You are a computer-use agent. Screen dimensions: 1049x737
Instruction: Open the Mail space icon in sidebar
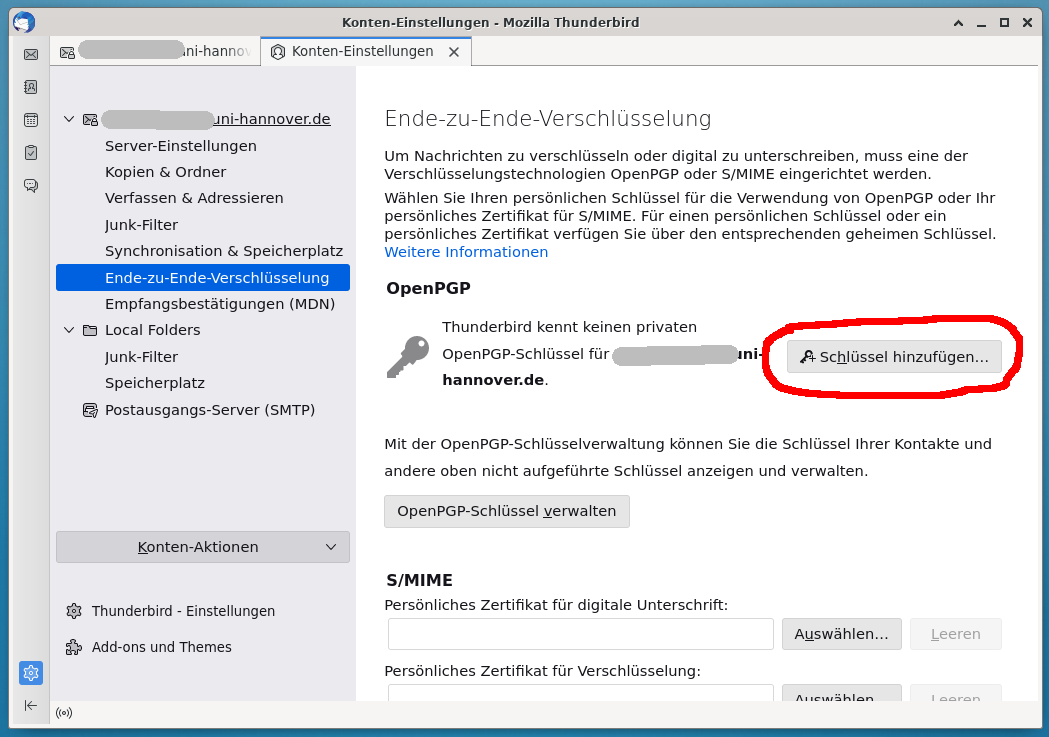click(31, 54)
